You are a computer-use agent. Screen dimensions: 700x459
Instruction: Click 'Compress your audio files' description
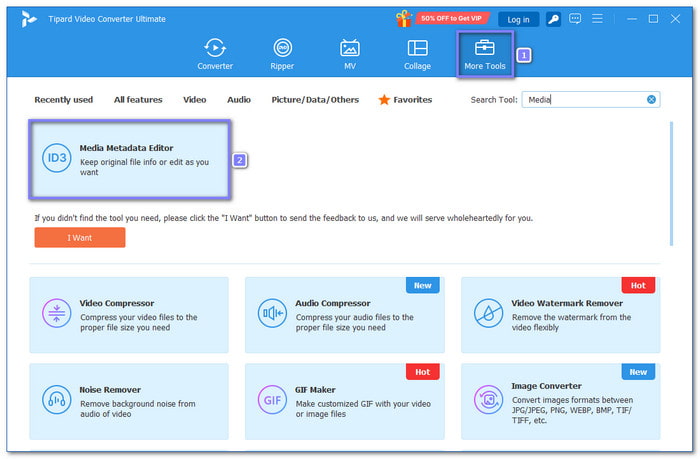(x=354, y=322)
